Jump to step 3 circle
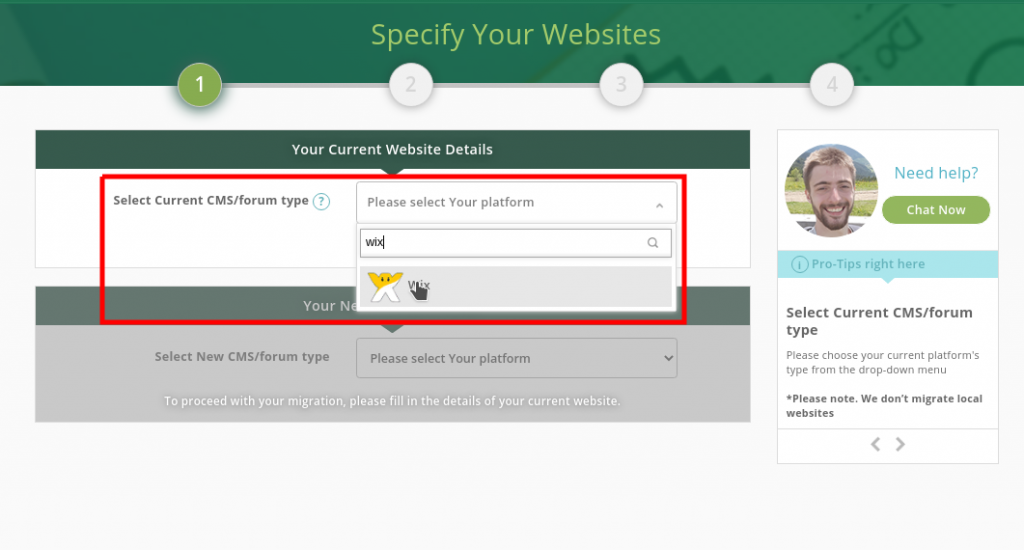Viewport: 1024px width, 550px height. pos(621,86)
